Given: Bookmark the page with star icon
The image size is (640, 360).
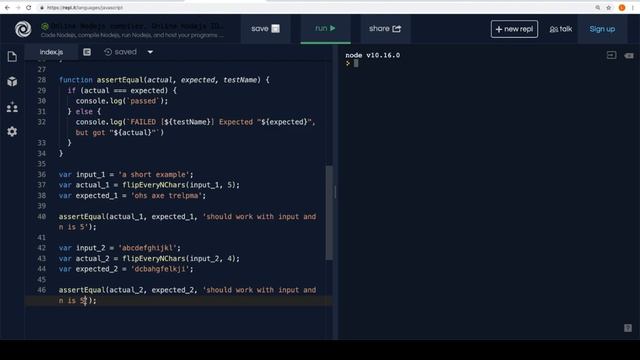Looking at the screenshot, I should click(609, 7).
